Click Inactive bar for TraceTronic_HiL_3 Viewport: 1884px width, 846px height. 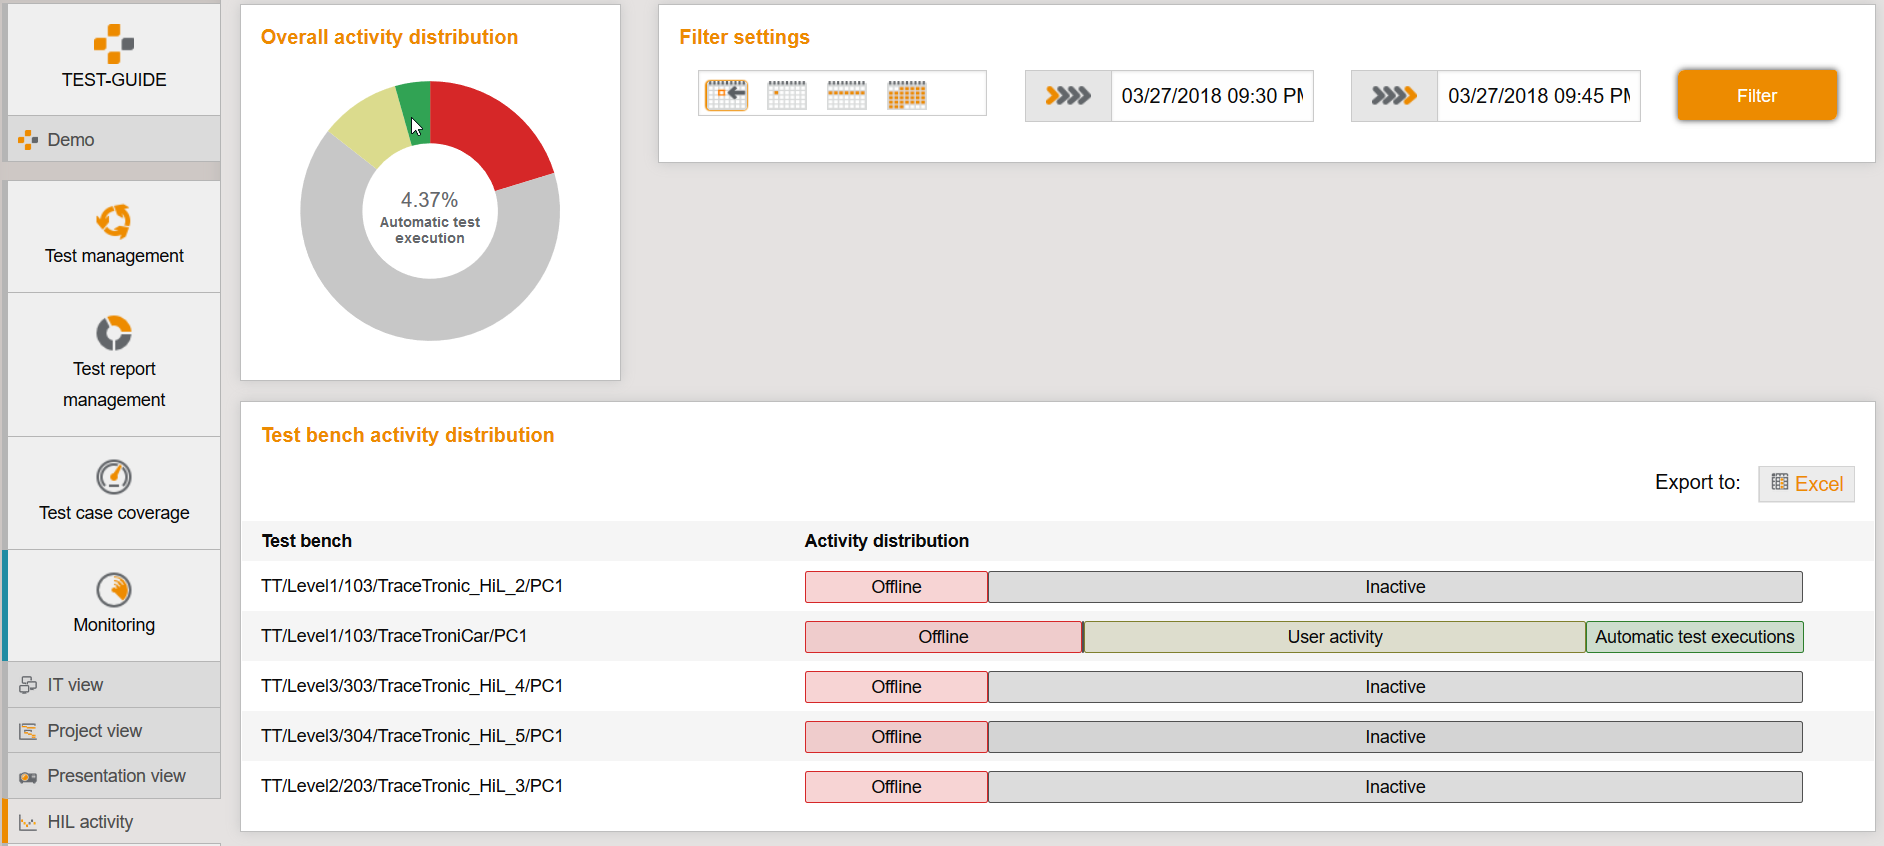pos(1395,787)
